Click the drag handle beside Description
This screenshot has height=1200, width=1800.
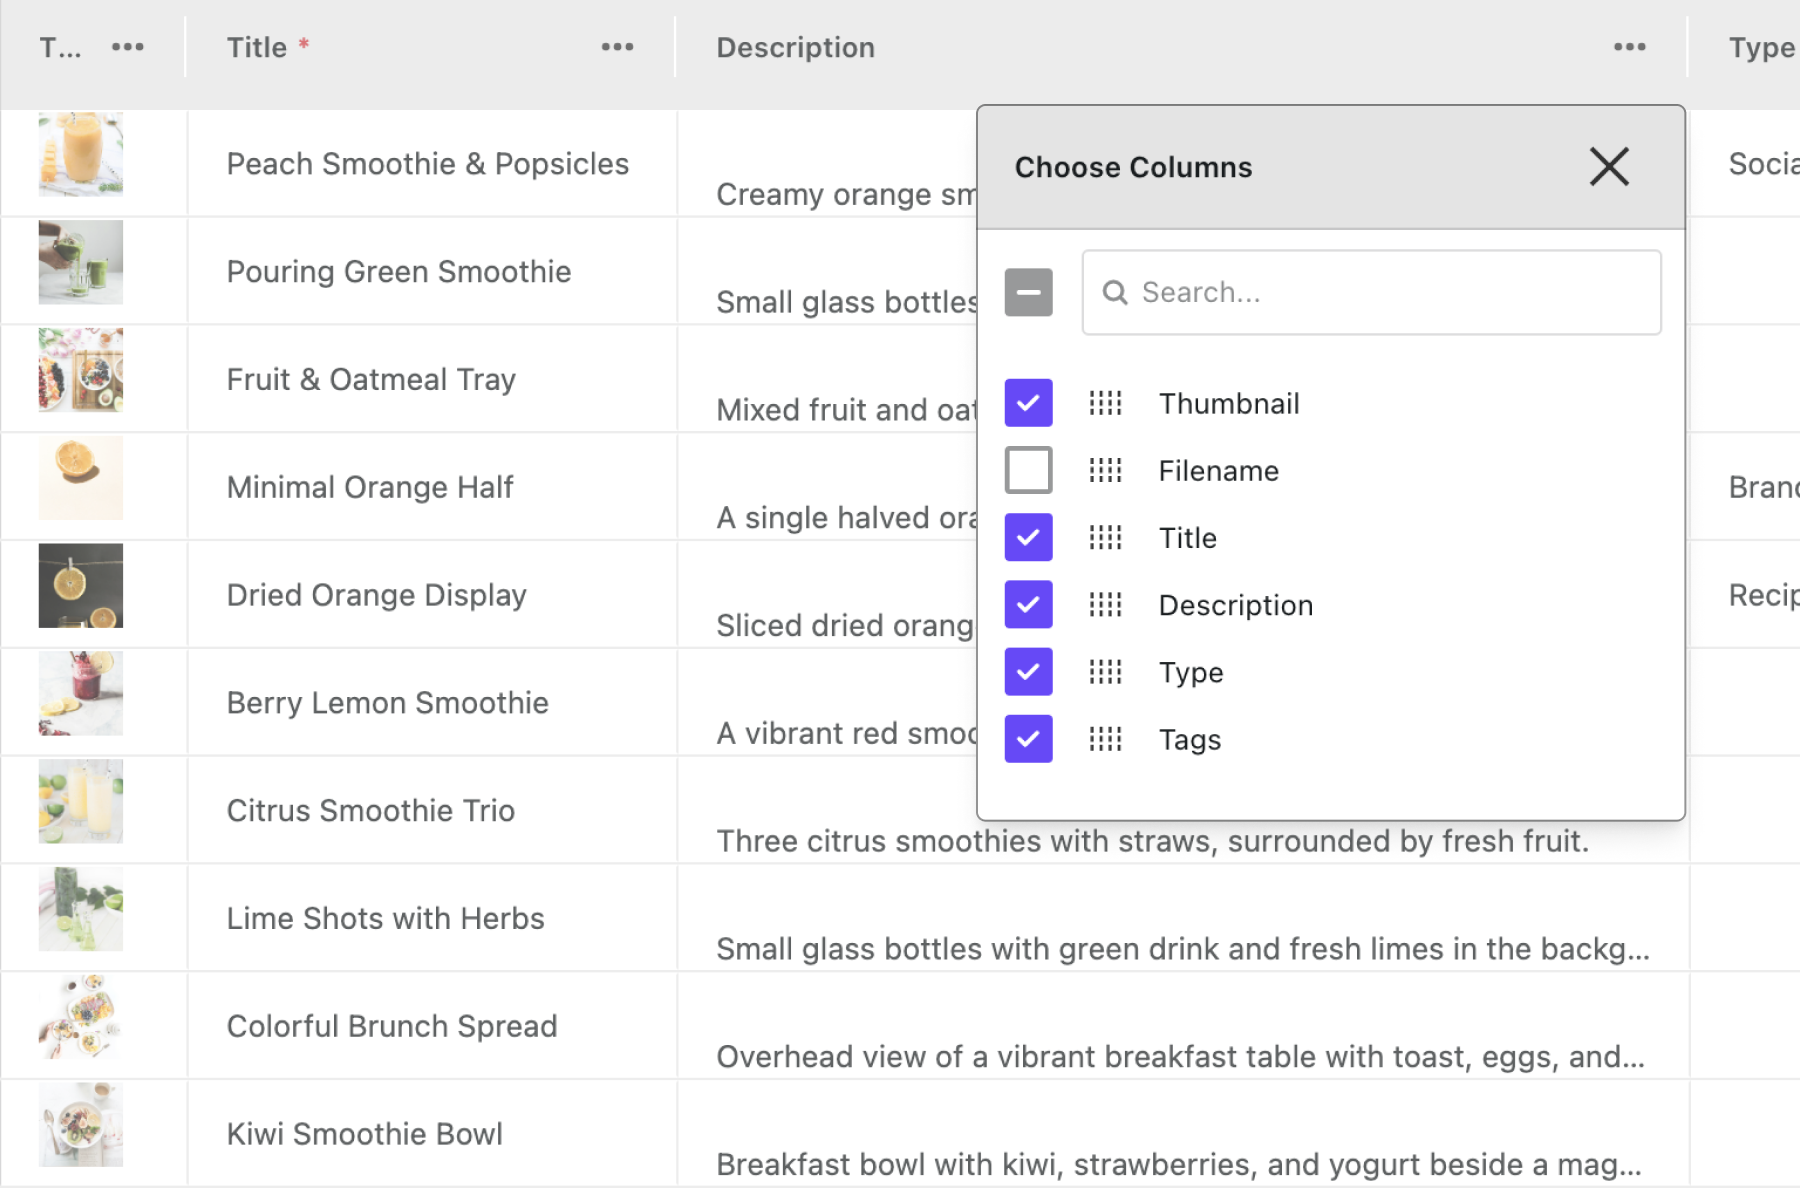coord(1105,604)
